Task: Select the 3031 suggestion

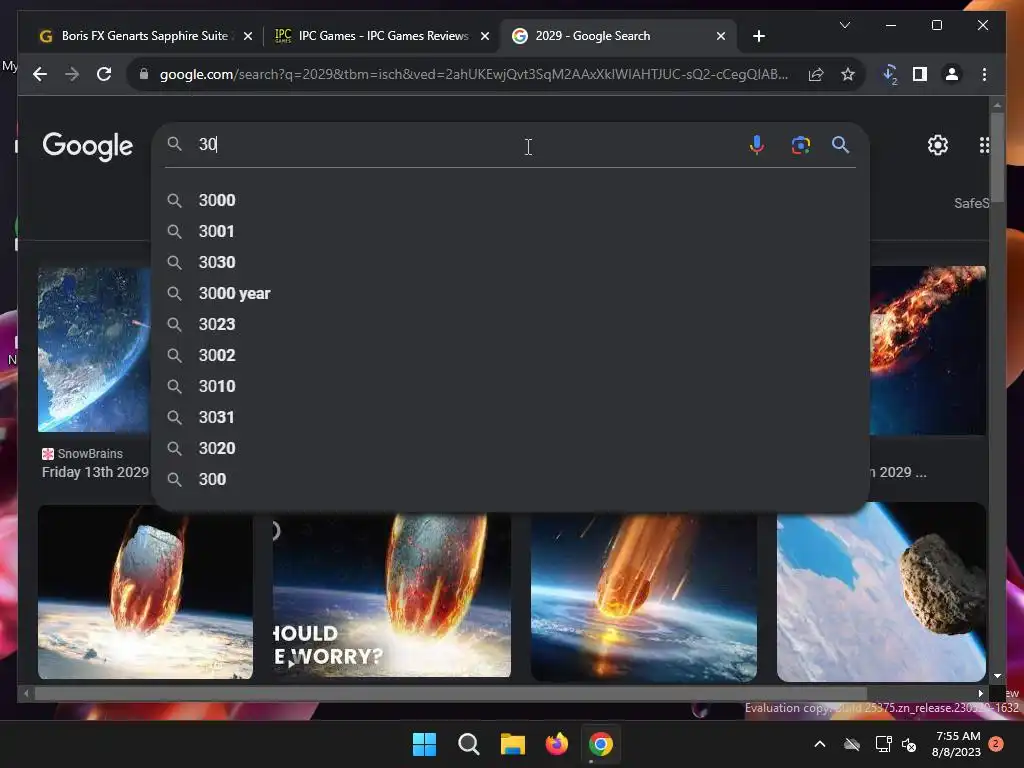Action: 509,417
